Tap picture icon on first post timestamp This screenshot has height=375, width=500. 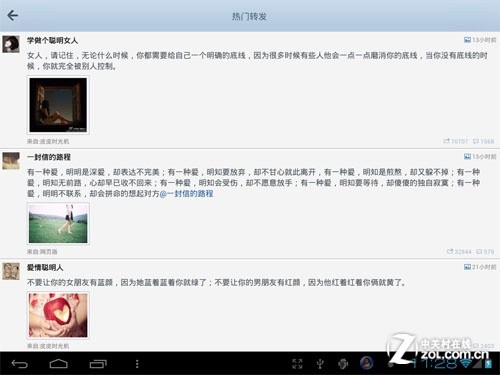coord(467,40)
